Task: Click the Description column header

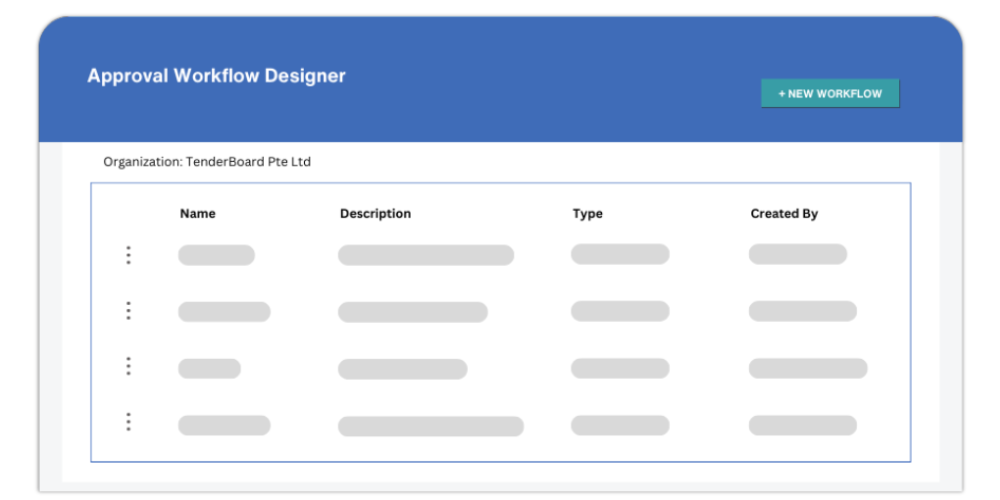Action: click(375, 214)
